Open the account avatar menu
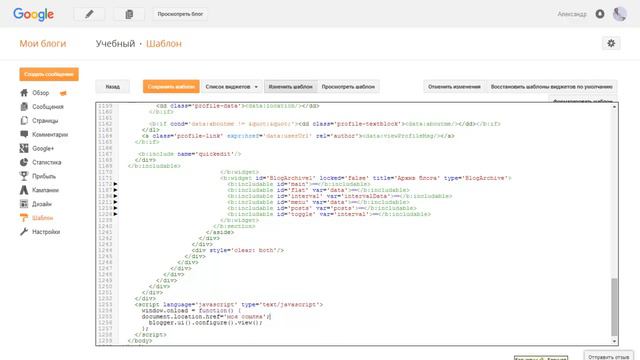Image resolution: width=640 pixels, height=360 pixels. click(x=620, y=14)
